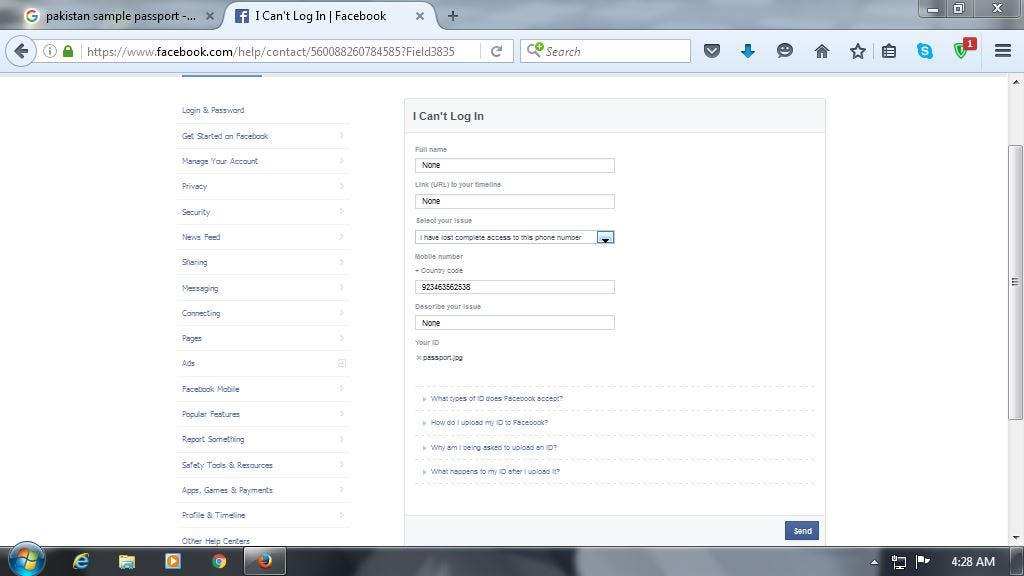Open the Firefox hamburger menu
Viewport: 1024px width, 576px height.
point(1002,51)
